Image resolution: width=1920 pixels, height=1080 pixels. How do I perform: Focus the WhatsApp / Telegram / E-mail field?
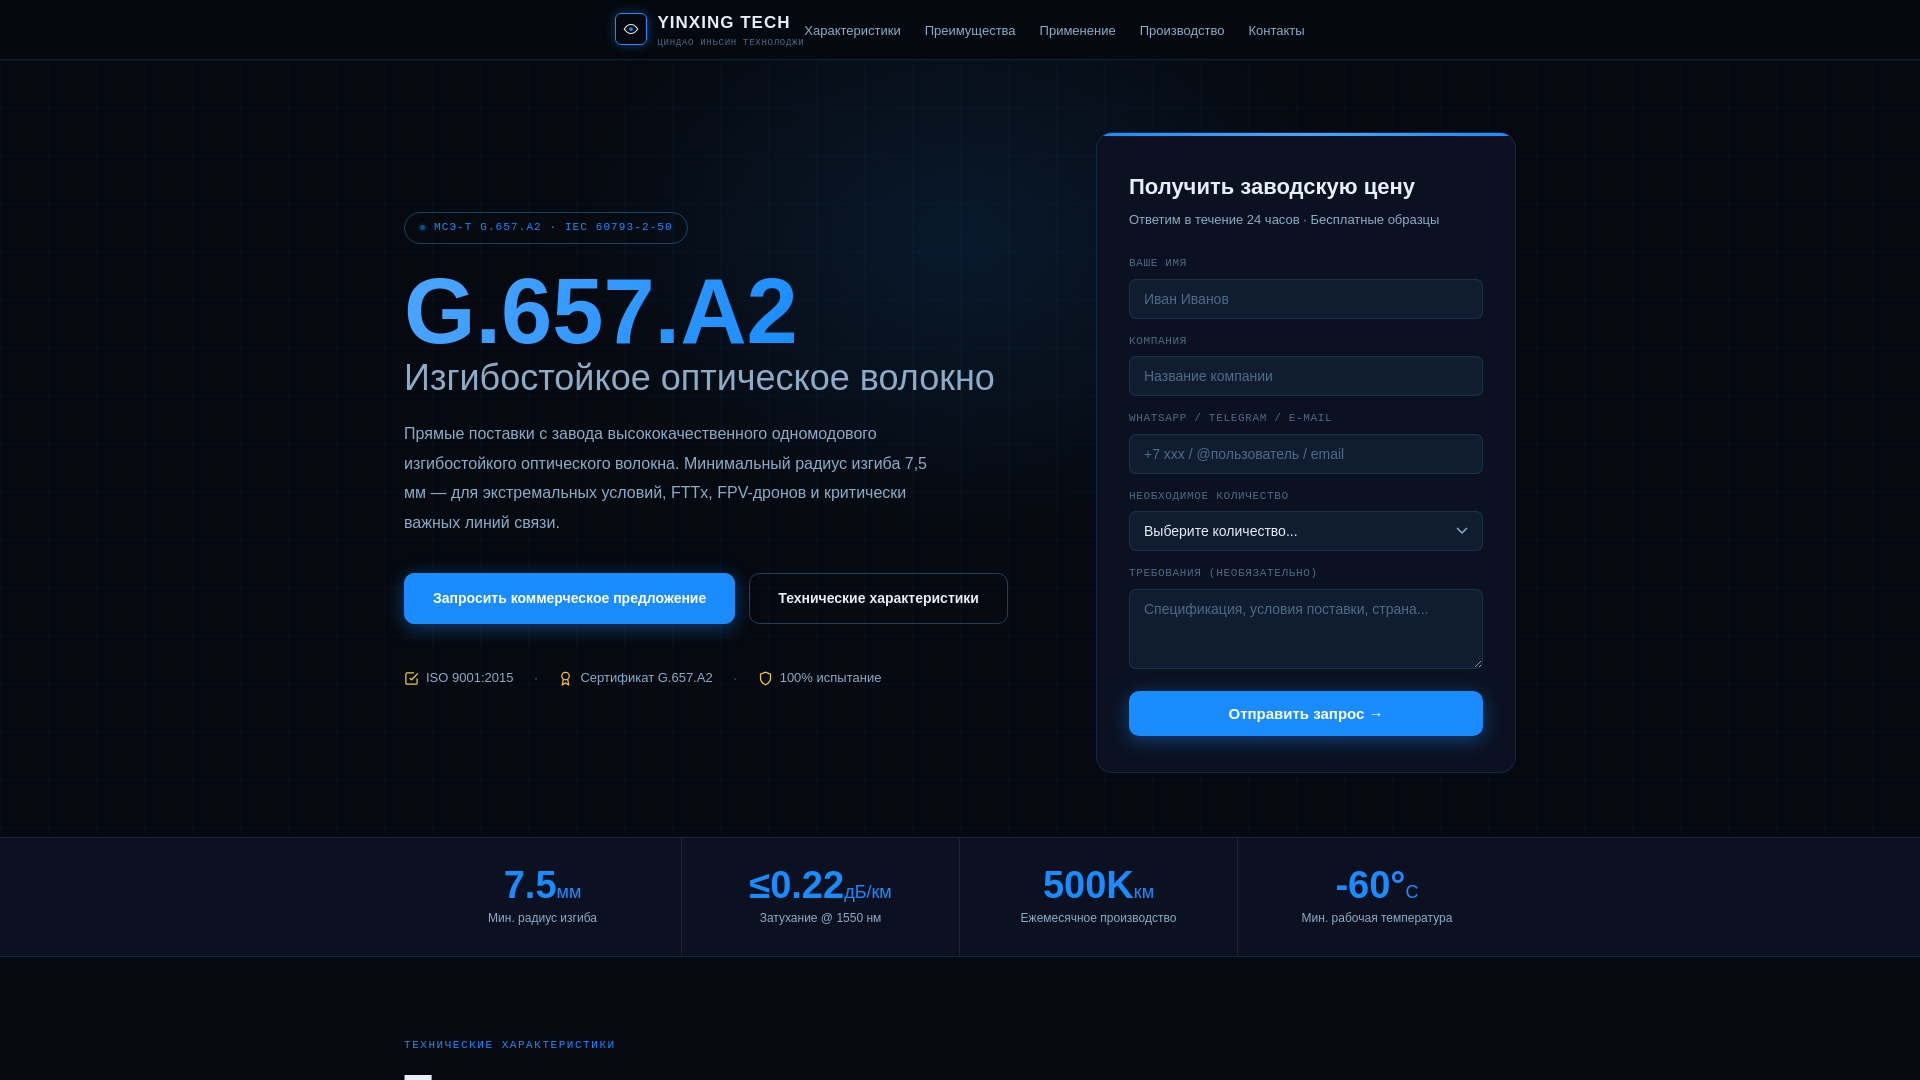click(1306, 454)
